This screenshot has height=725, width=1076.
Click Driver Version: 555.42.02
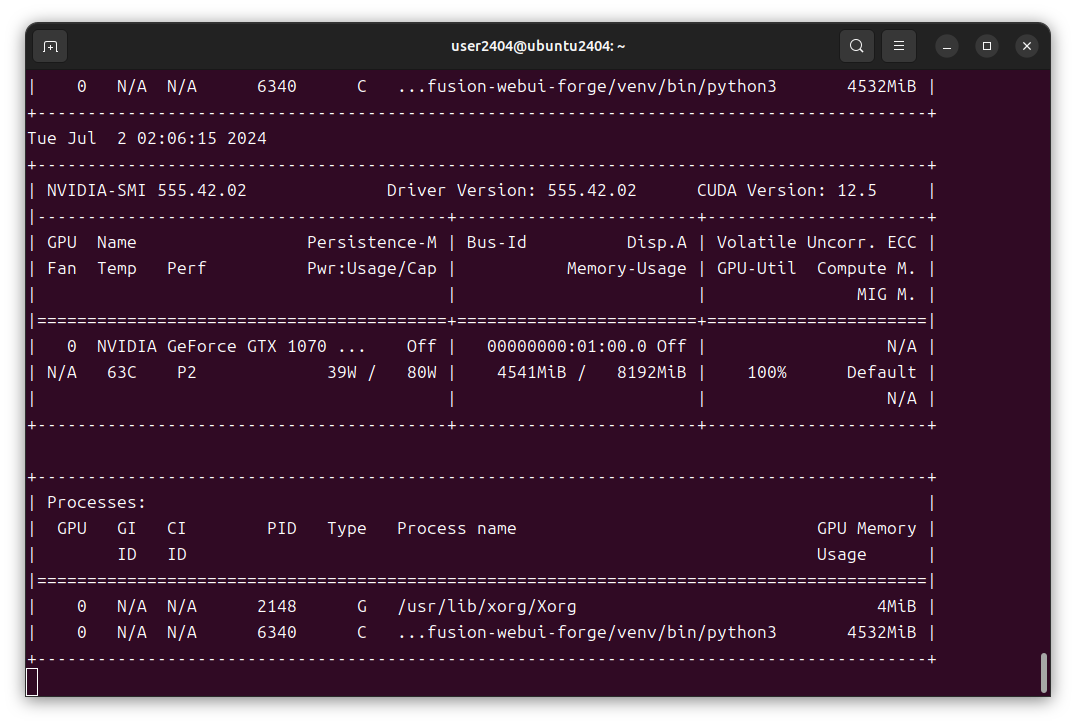point(511,191)
